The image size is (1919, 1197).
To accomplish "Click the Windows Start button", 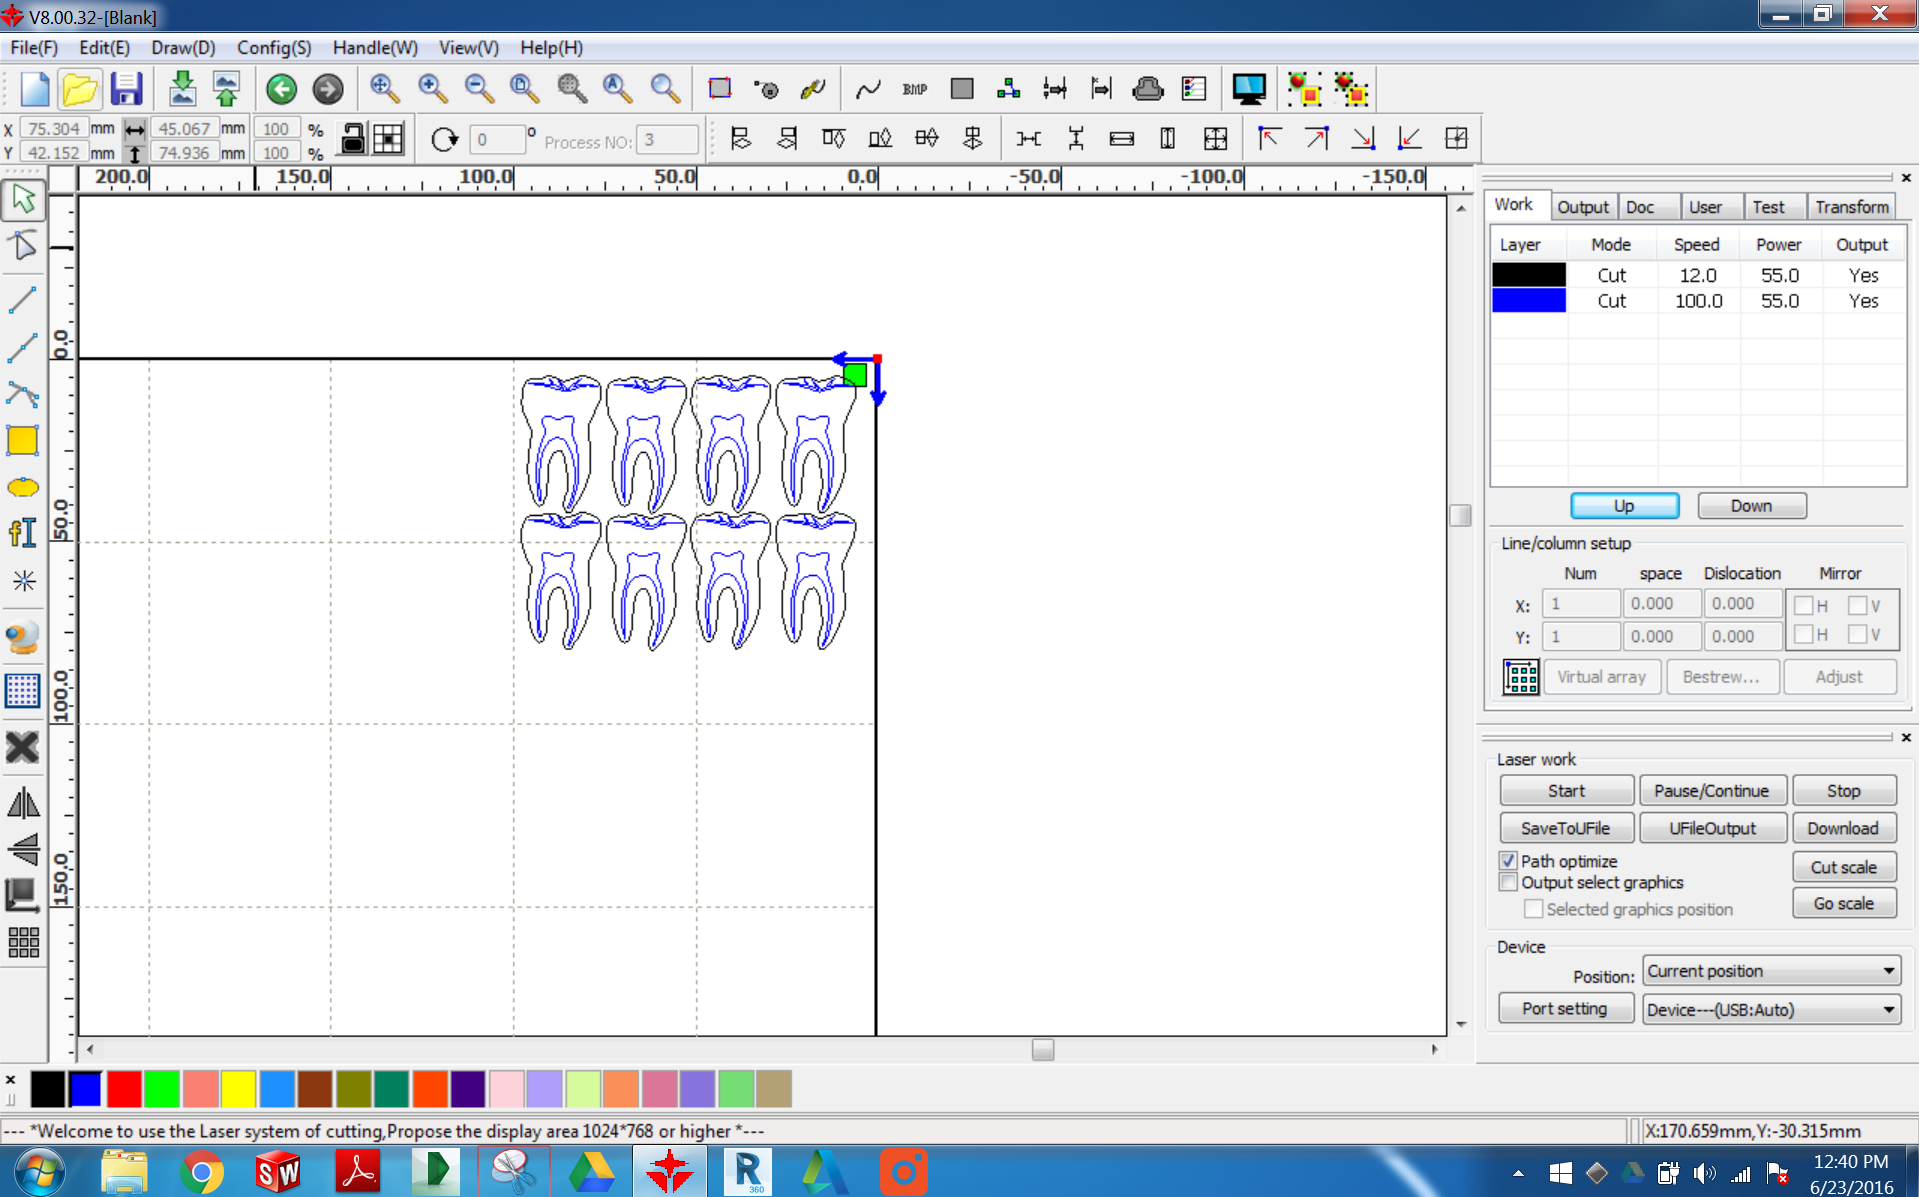I will pyautogui.click(x=40, y=1171).
